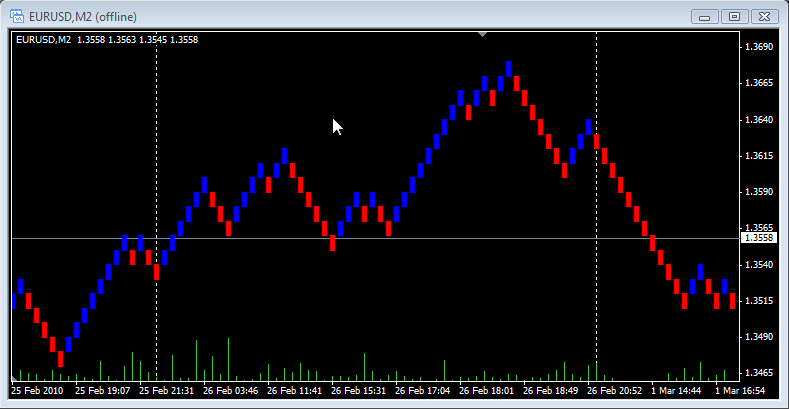Click the topmost blue brick at chart peak

[508, 69]
